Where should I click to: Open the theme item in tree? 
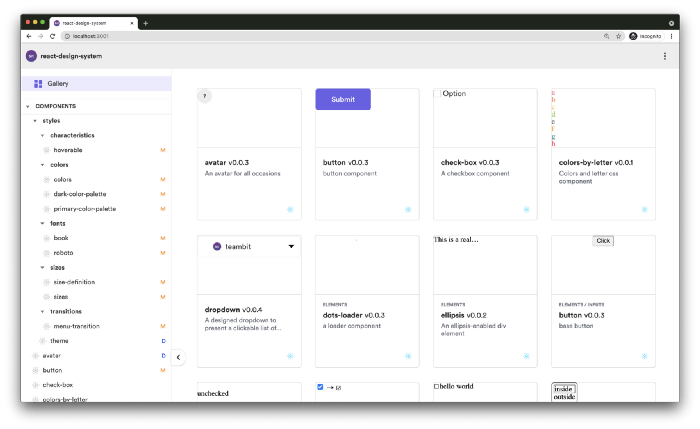coord(59,341)
